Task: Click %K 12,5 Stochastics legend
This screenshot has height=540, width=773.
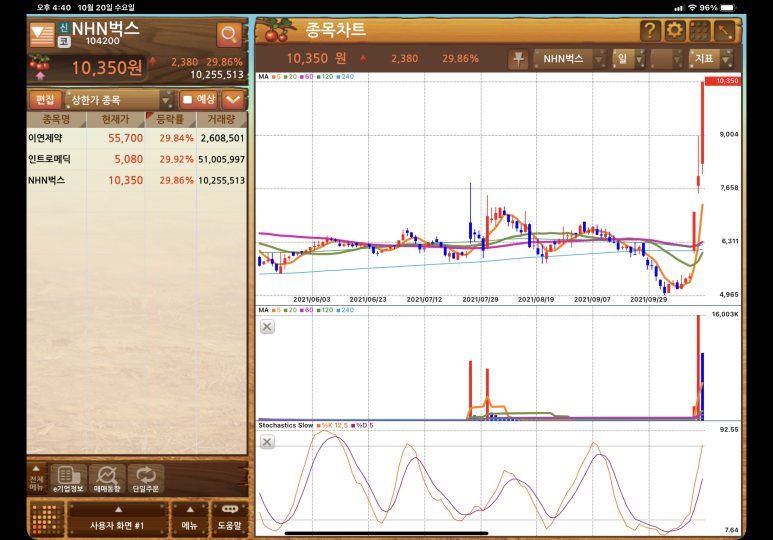Action: [333, 425]
